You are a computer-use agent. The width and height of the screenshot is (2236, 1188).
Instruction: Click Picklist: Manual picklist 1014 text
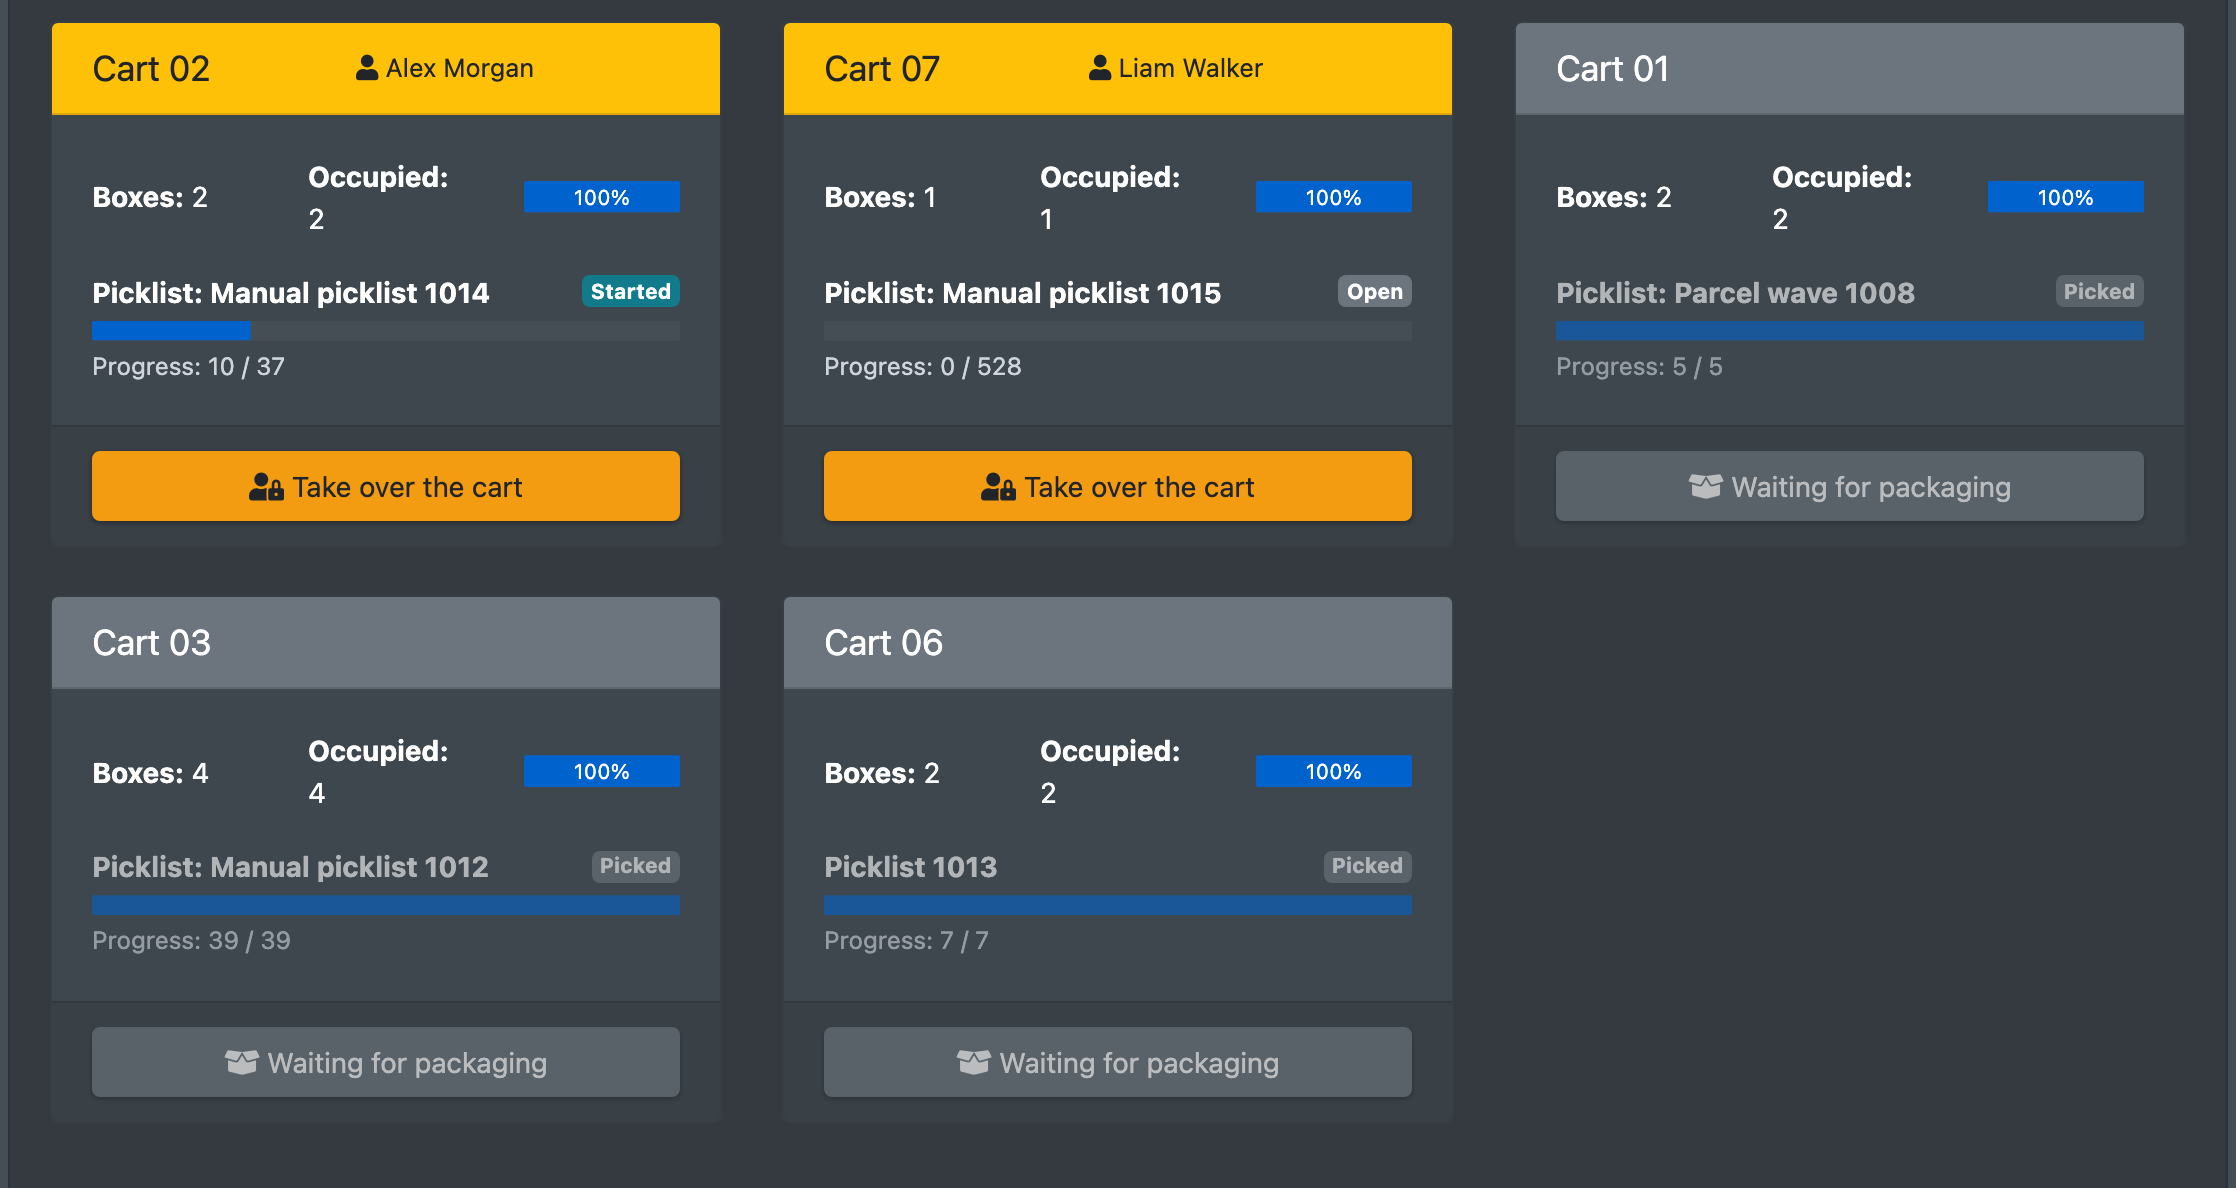tap(291, 293)
